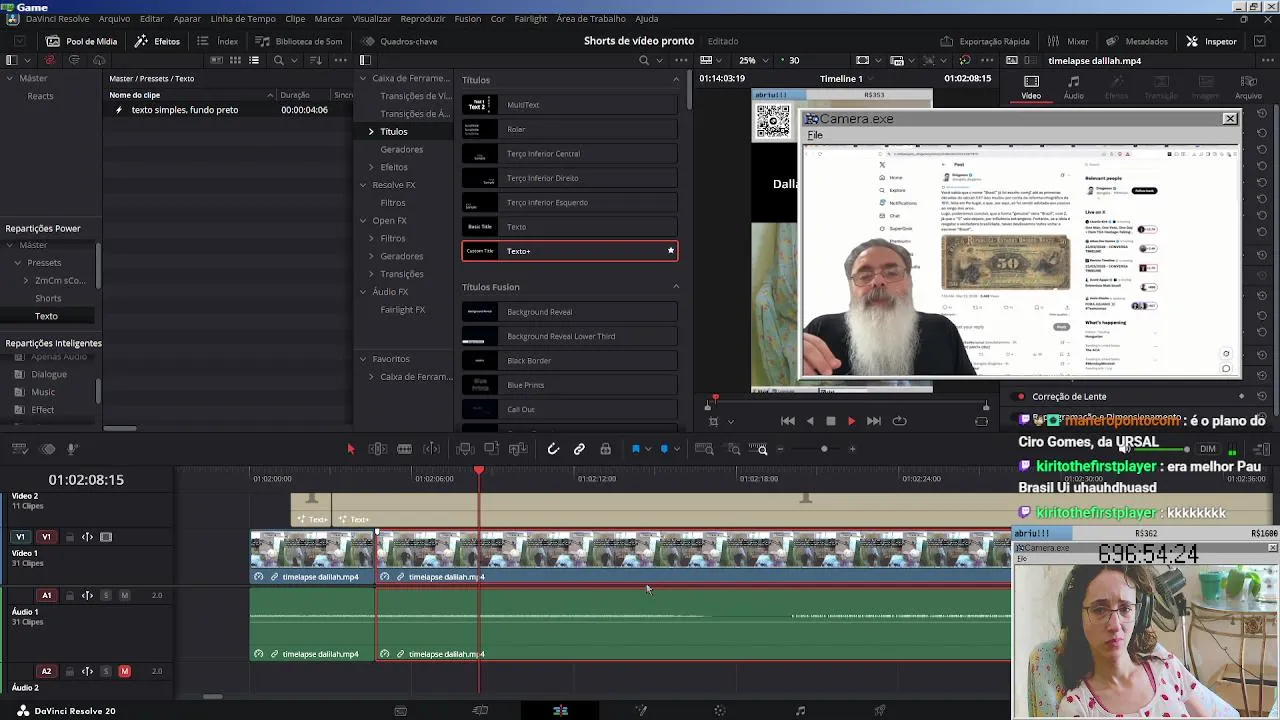Activate the Trim Edit mode tool
1280x720 pixels.
378,449
